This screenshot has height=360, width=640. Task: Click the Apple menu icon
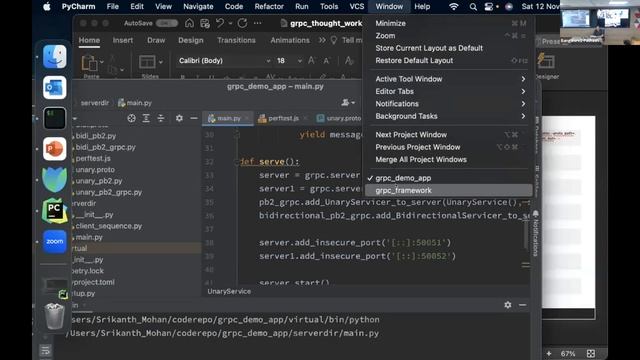[47, 7]
